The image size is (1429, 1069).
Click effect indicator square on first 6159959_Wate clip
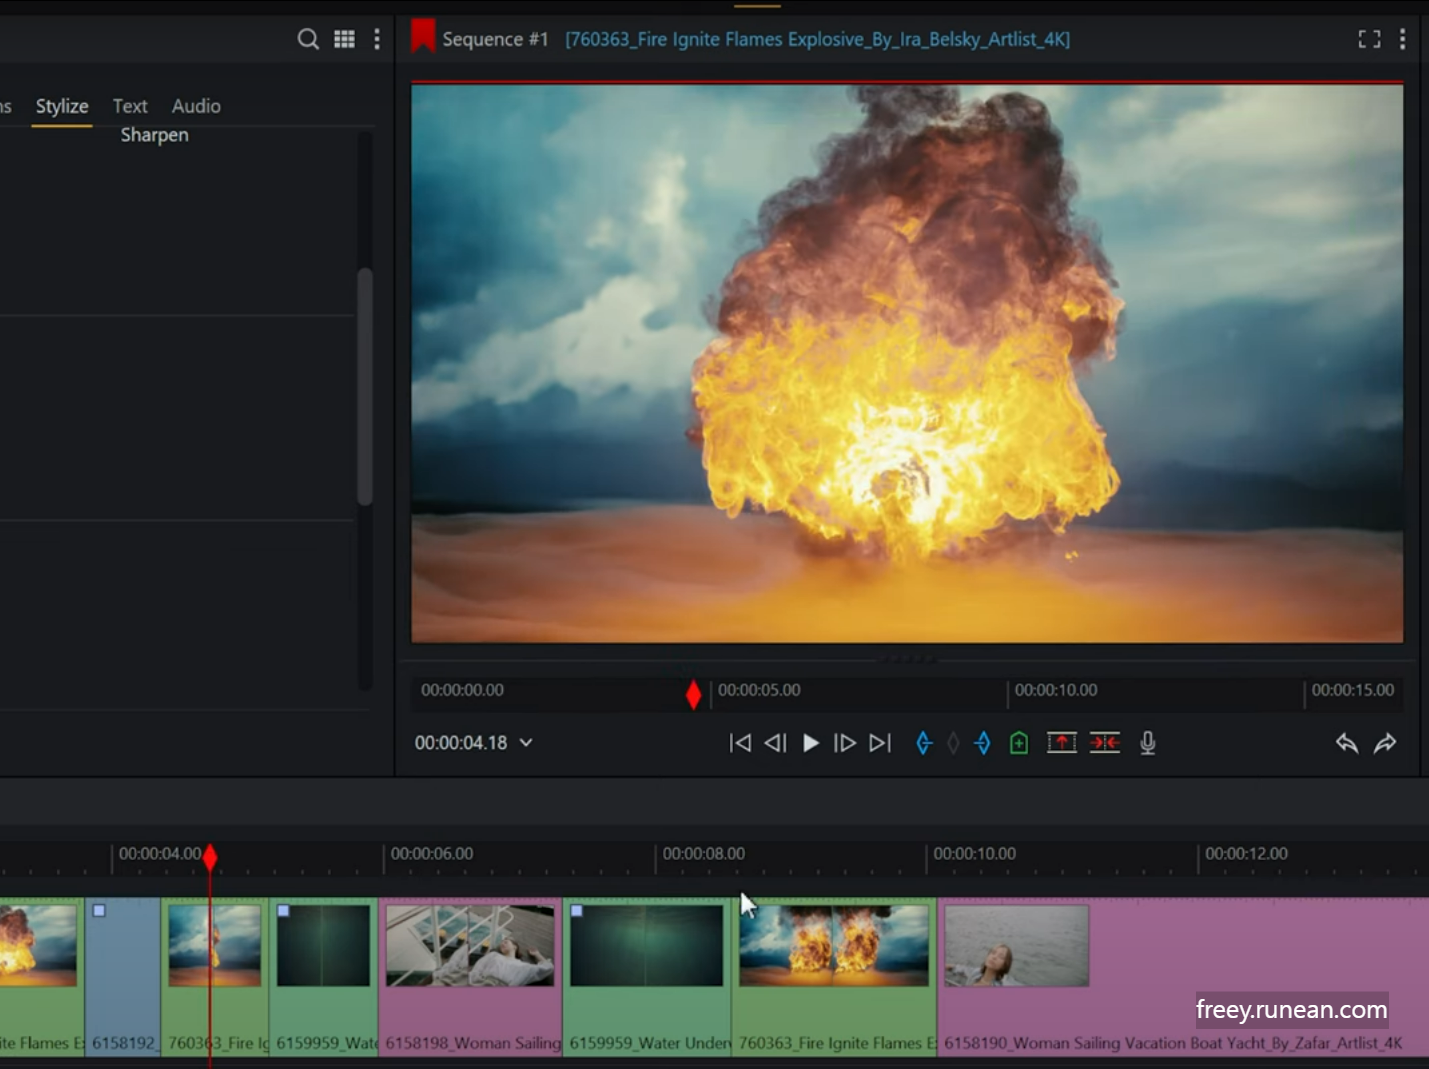(x=283, y=911)
